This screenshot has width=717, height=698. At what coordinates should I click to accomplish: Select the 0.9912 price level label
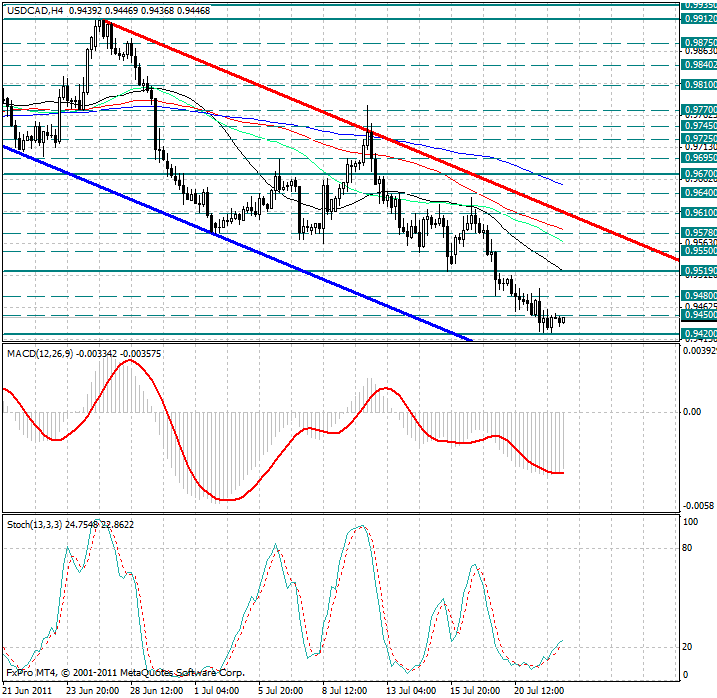tap(699, 19)
